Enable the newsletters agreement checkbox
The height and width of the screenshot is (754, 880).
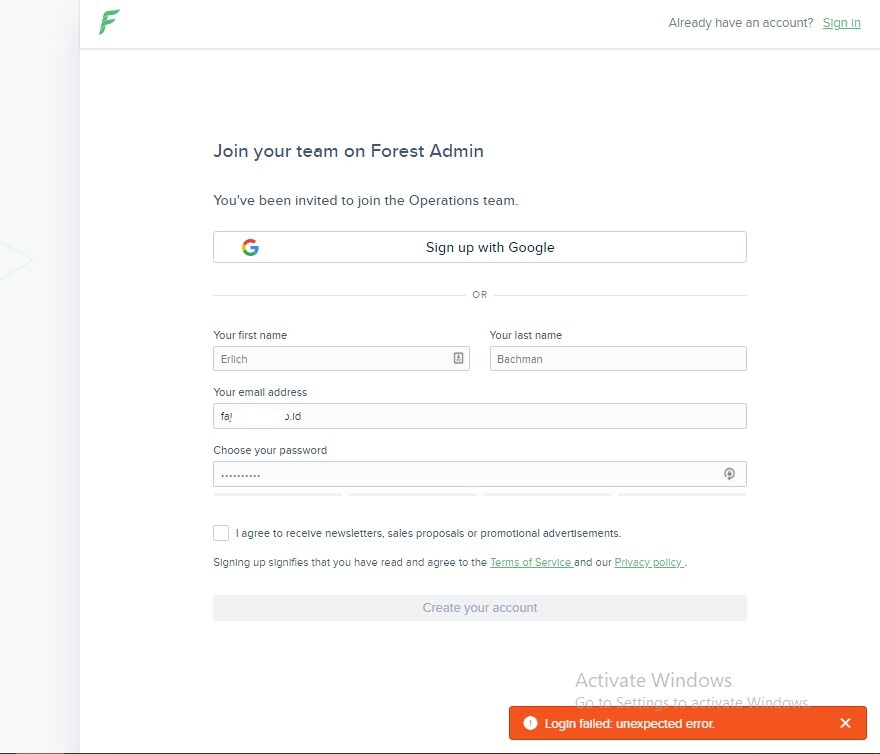[x=221, y=533]
